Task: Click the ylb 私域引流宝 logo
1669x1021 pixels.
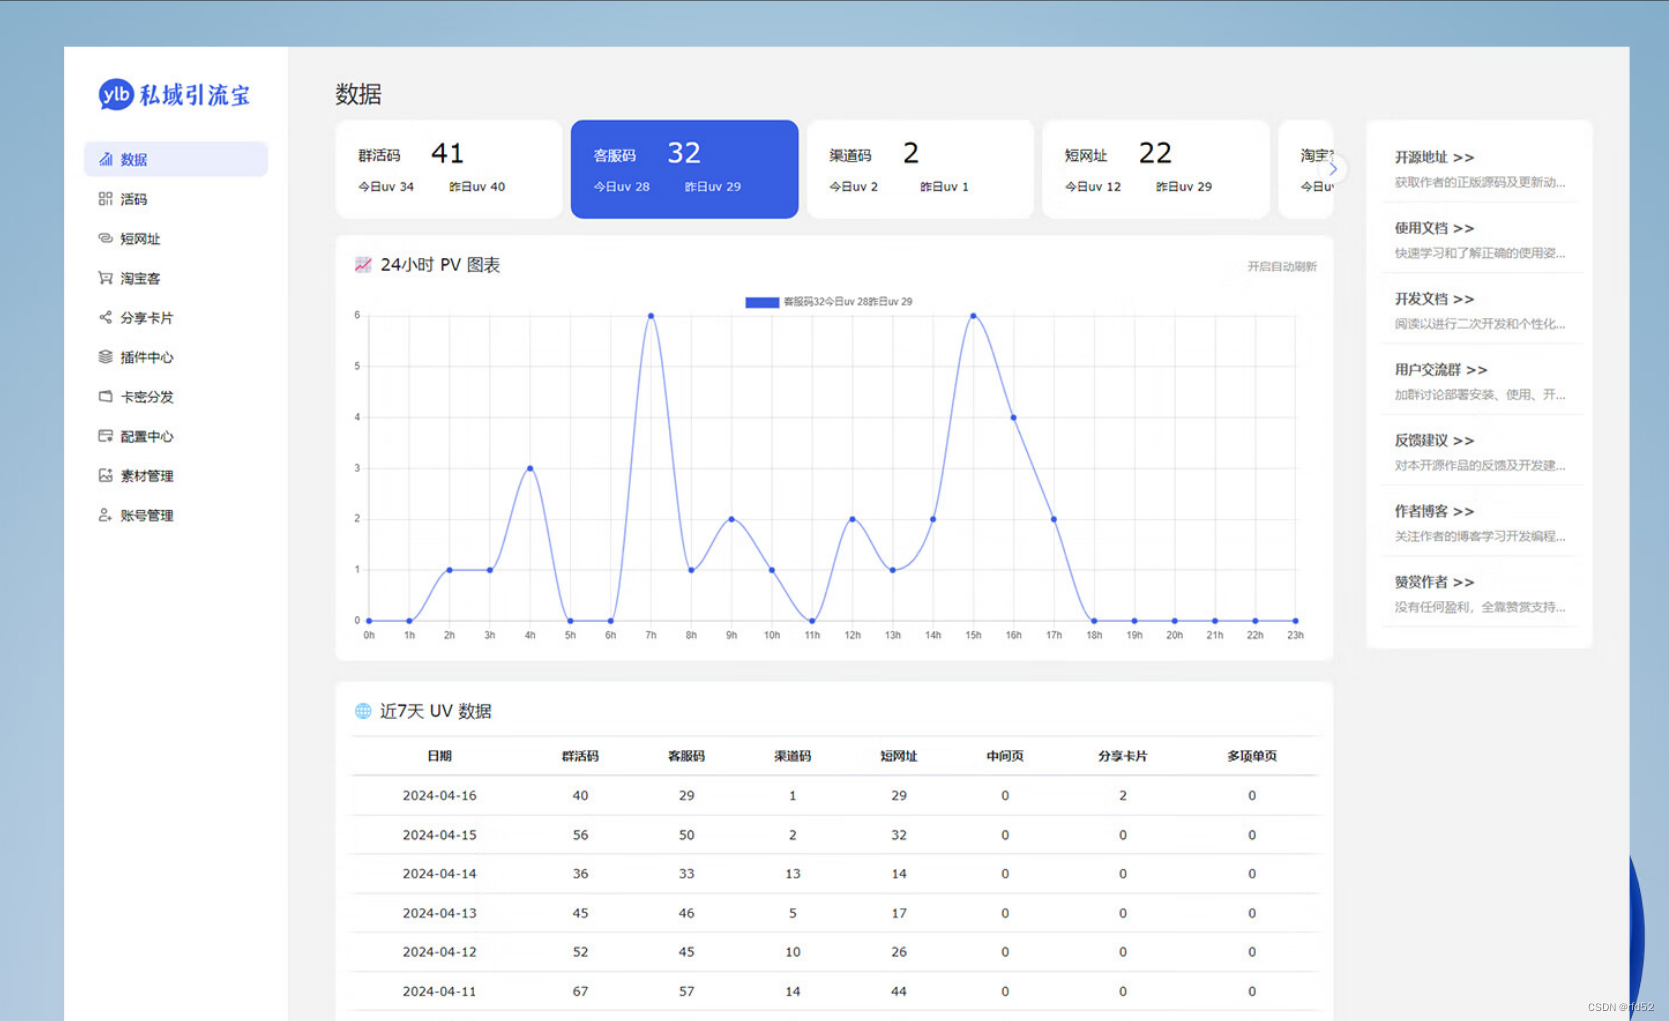Action: click(x=175, y=95)
